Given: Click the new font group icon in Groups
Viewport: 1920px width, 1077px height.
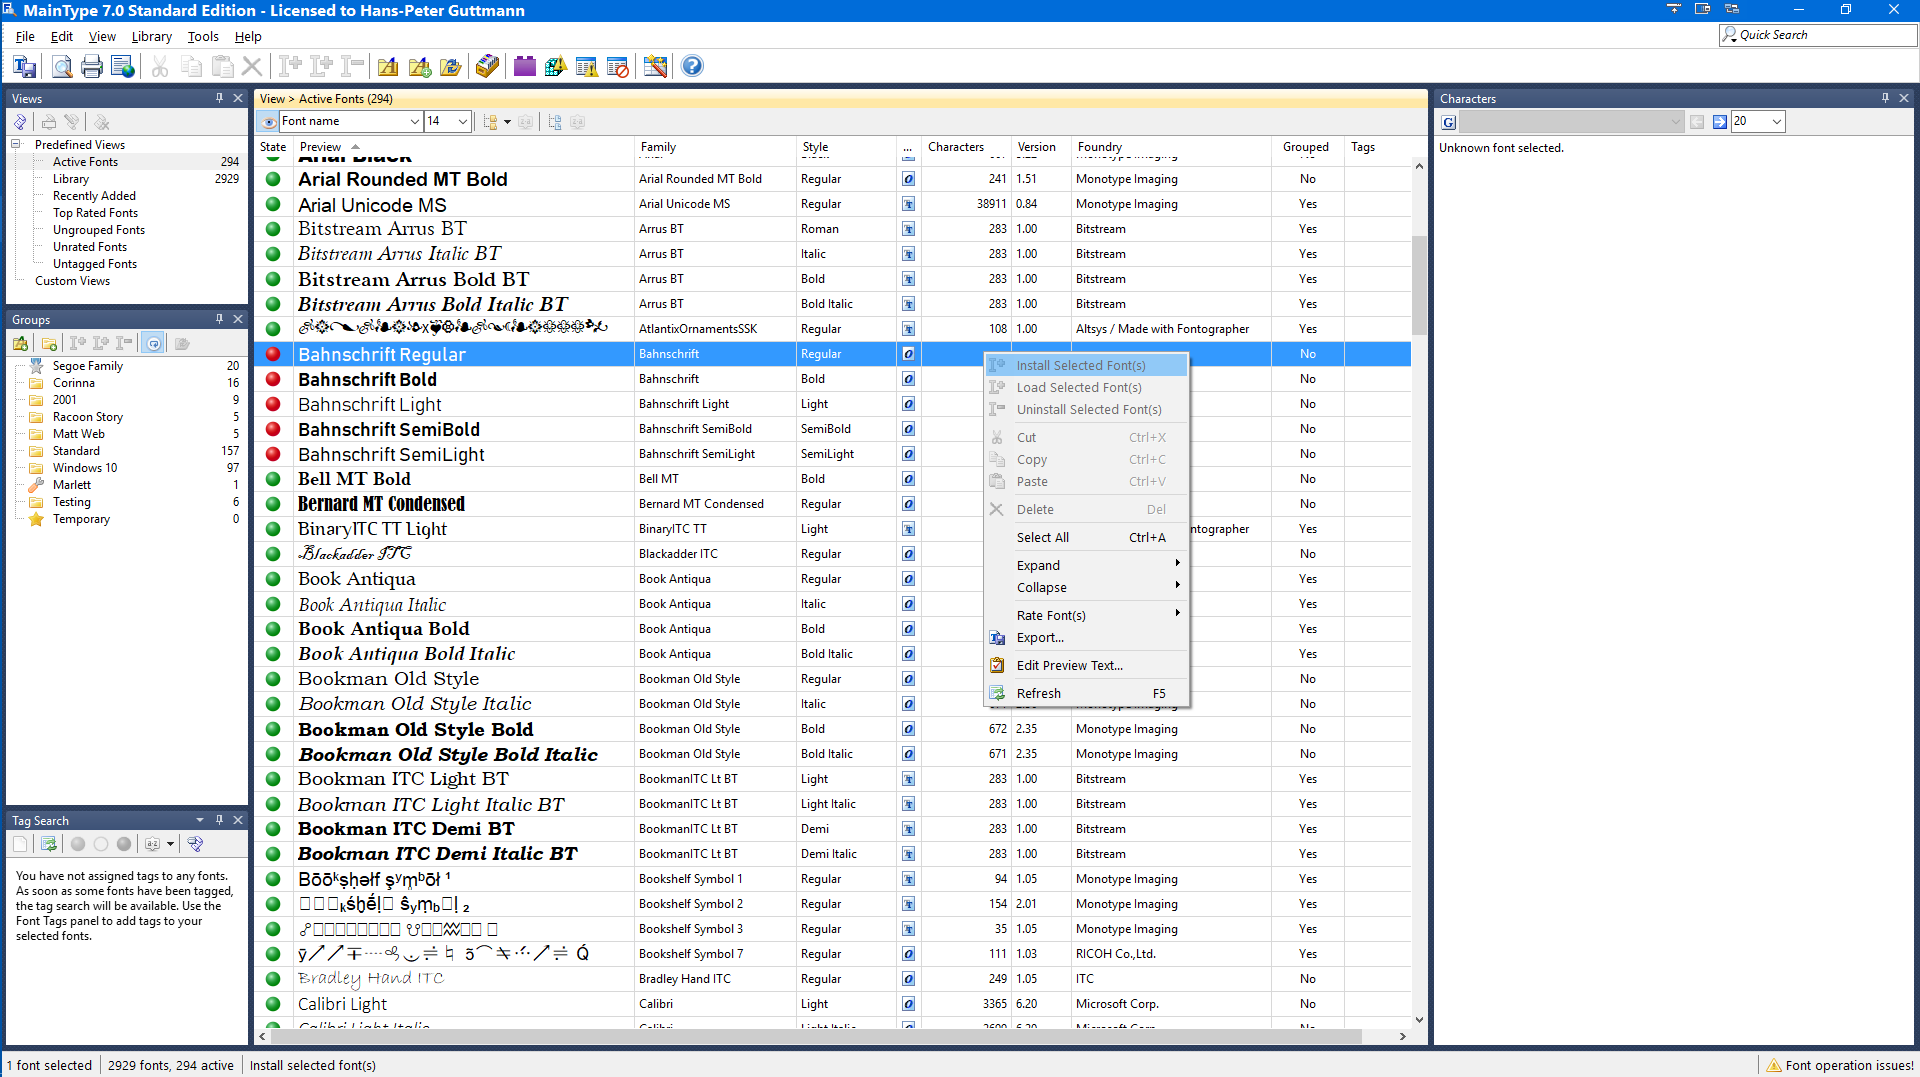Looking at the screenshot, I should [x=21, y=344].
